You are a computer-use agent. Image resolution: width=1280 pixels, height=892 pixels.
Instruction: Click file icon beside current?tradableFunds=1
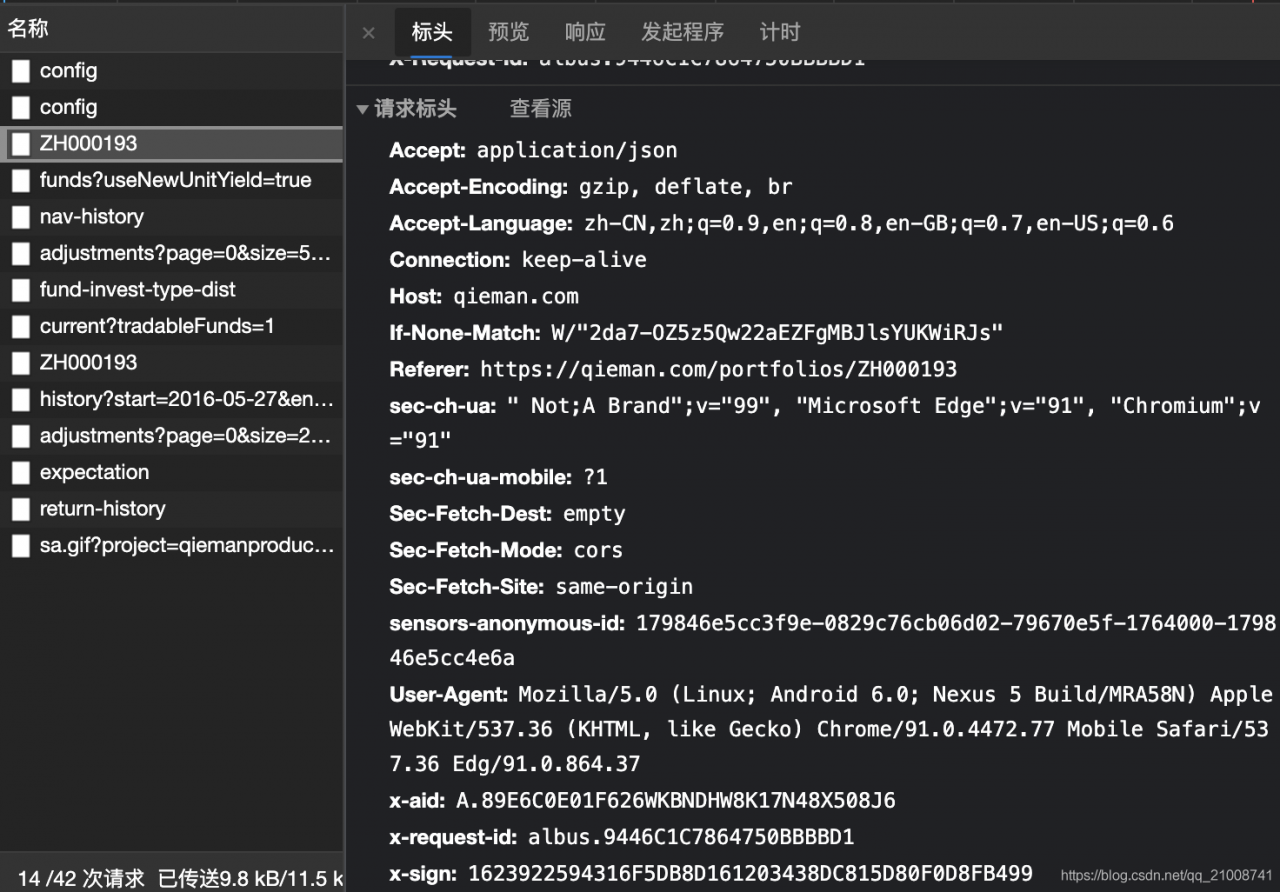[21, 326]
